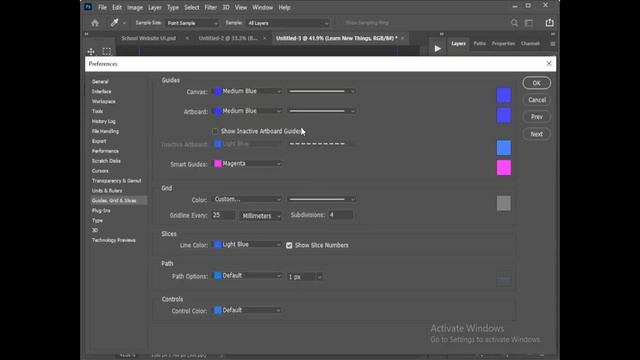
Task: Select the Rectangular Marquee tool icon
Action: pos(107,51)
